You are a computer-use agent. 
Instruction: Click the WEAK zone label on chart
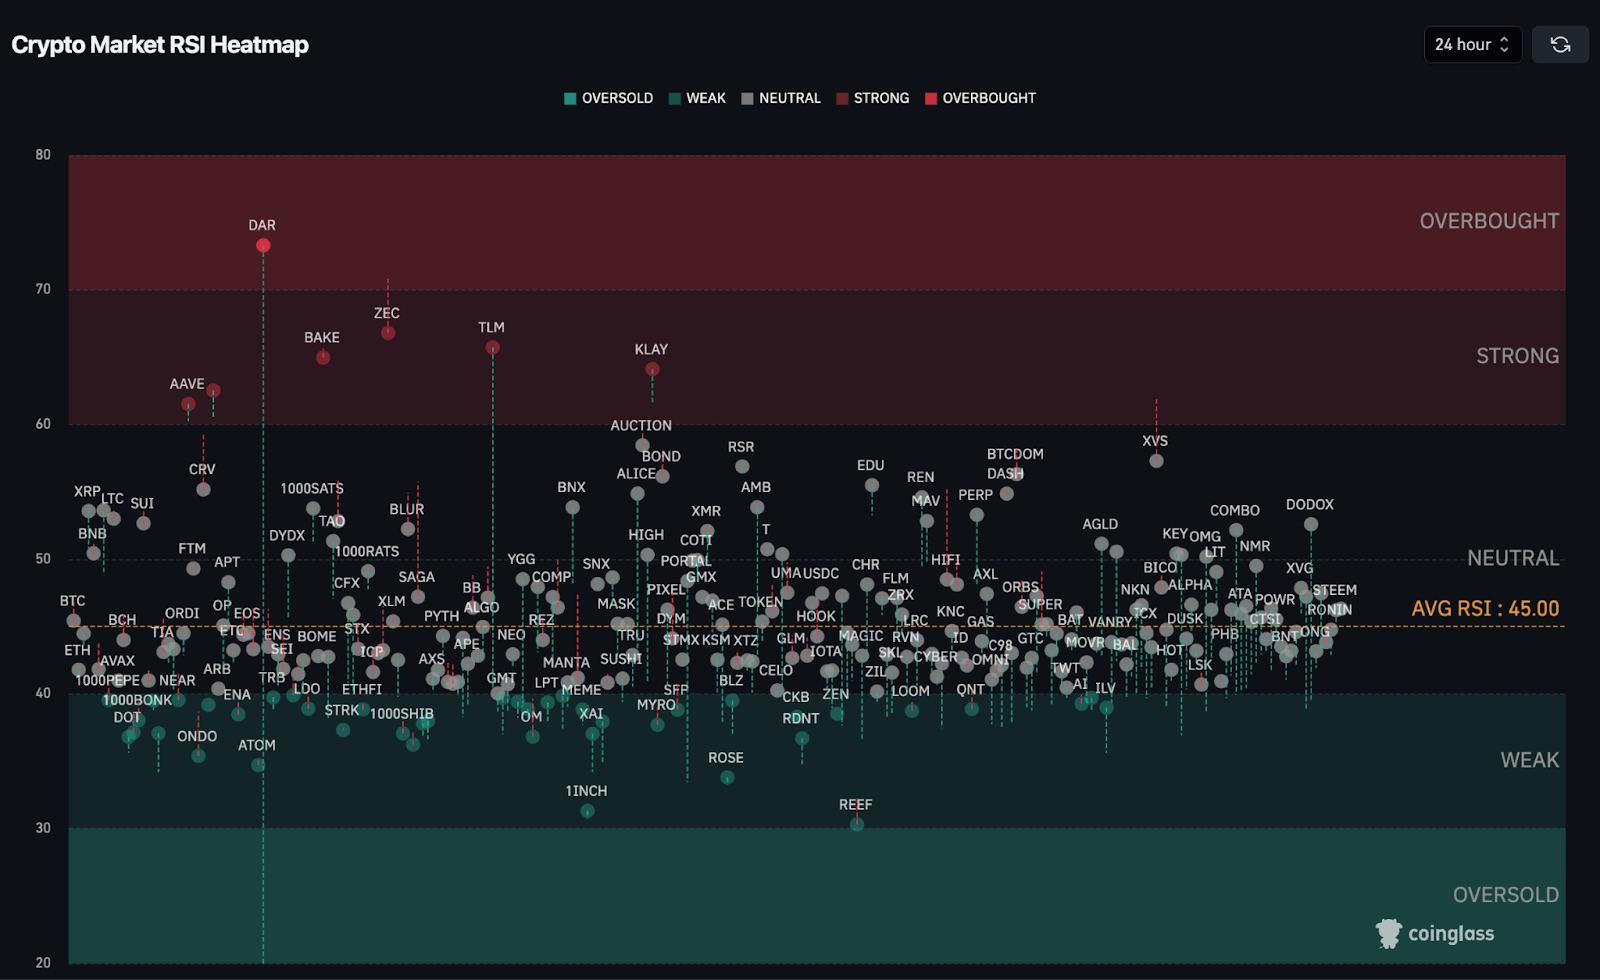(1530, 760)
